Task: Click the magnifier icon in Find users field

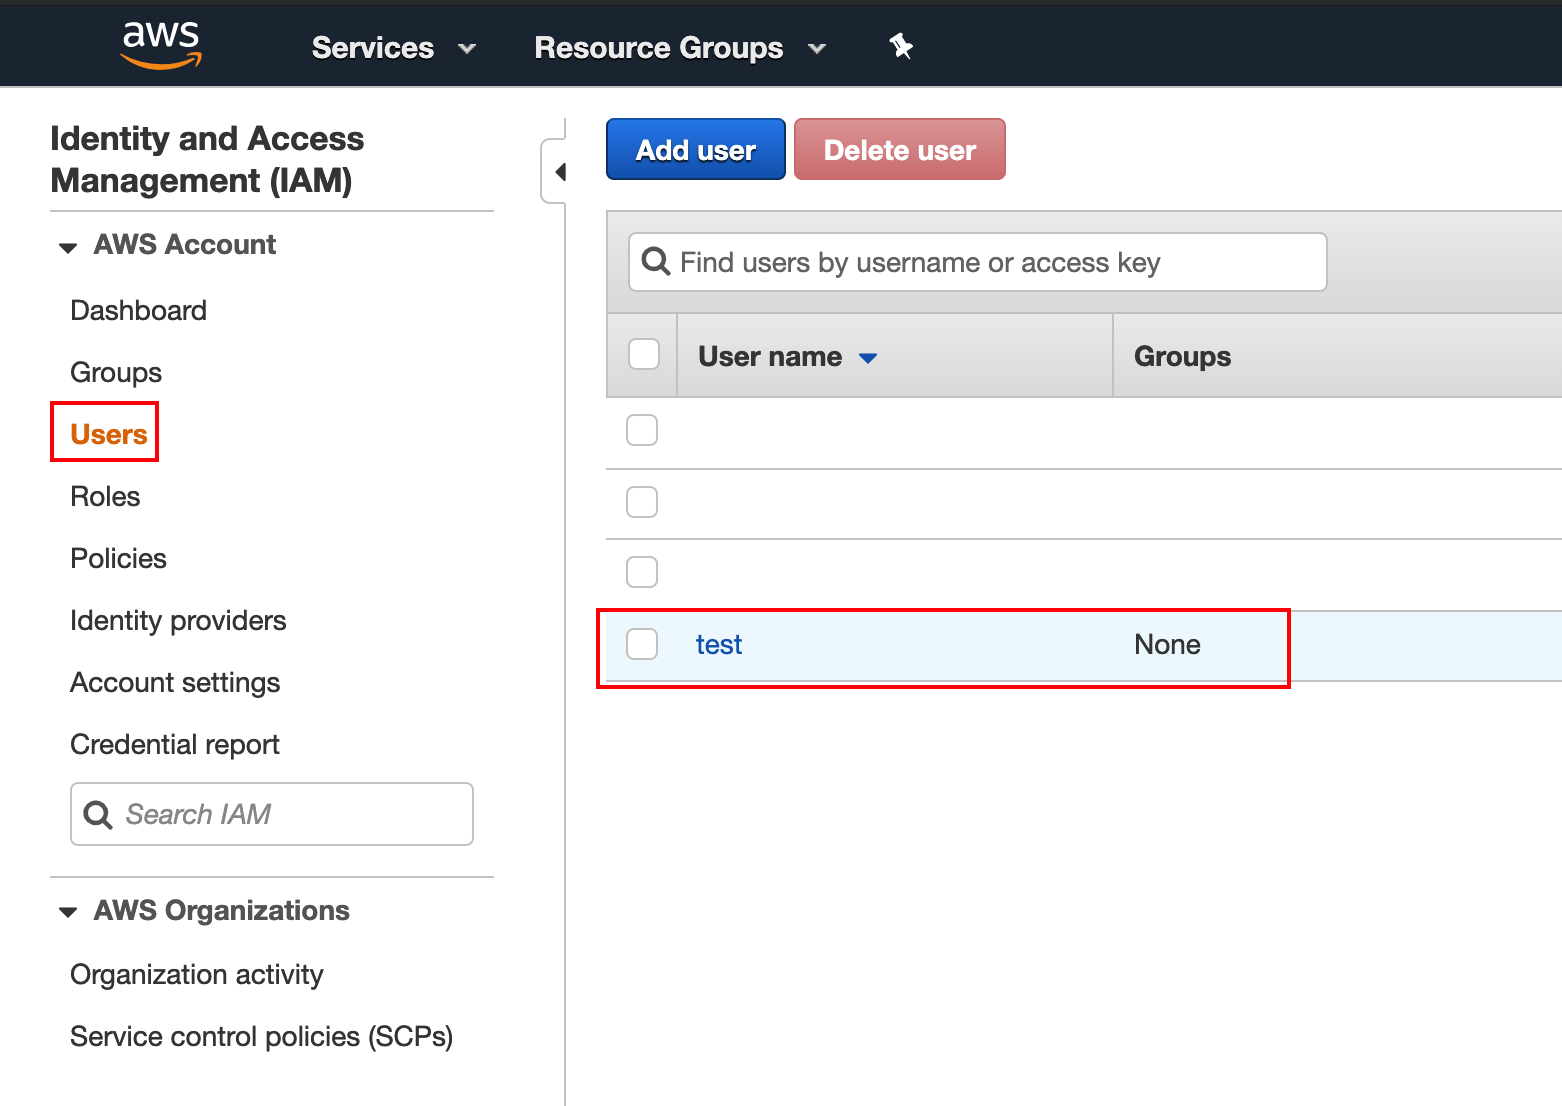Action: (x=656, y=262)
